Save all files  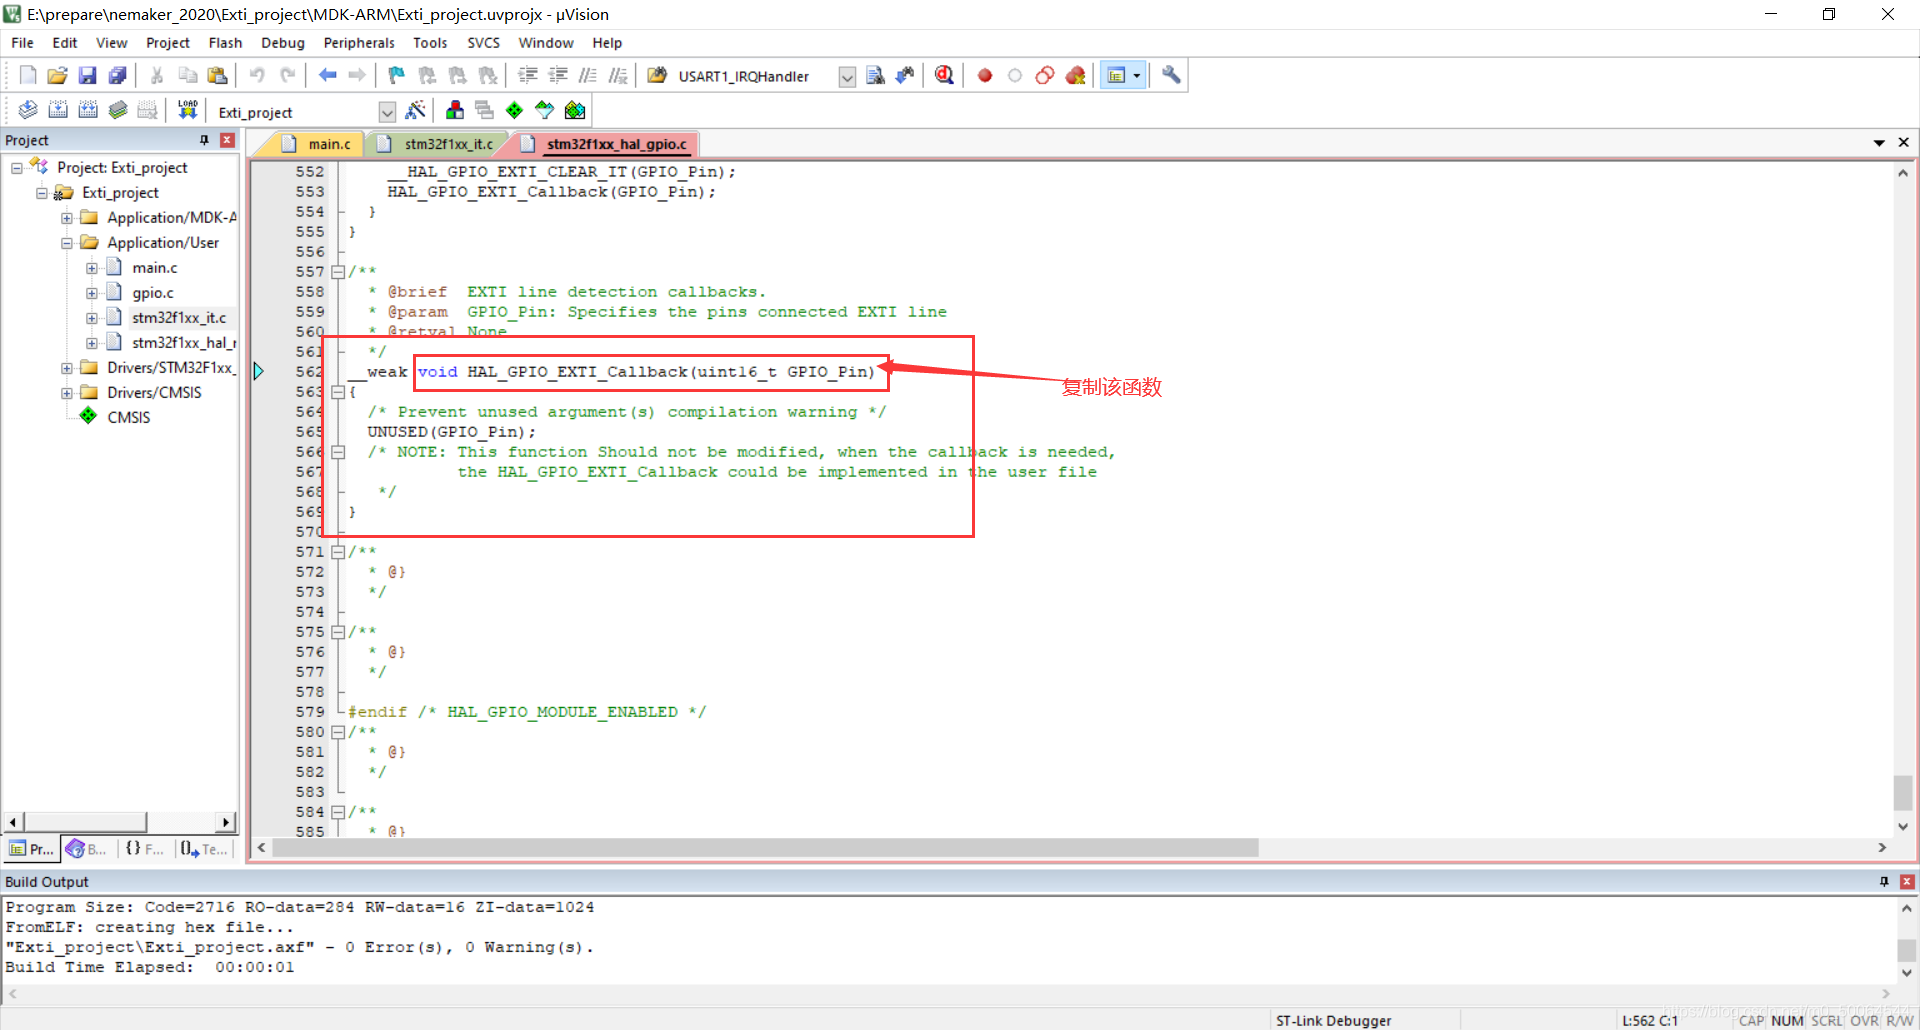tap(117, 75)
